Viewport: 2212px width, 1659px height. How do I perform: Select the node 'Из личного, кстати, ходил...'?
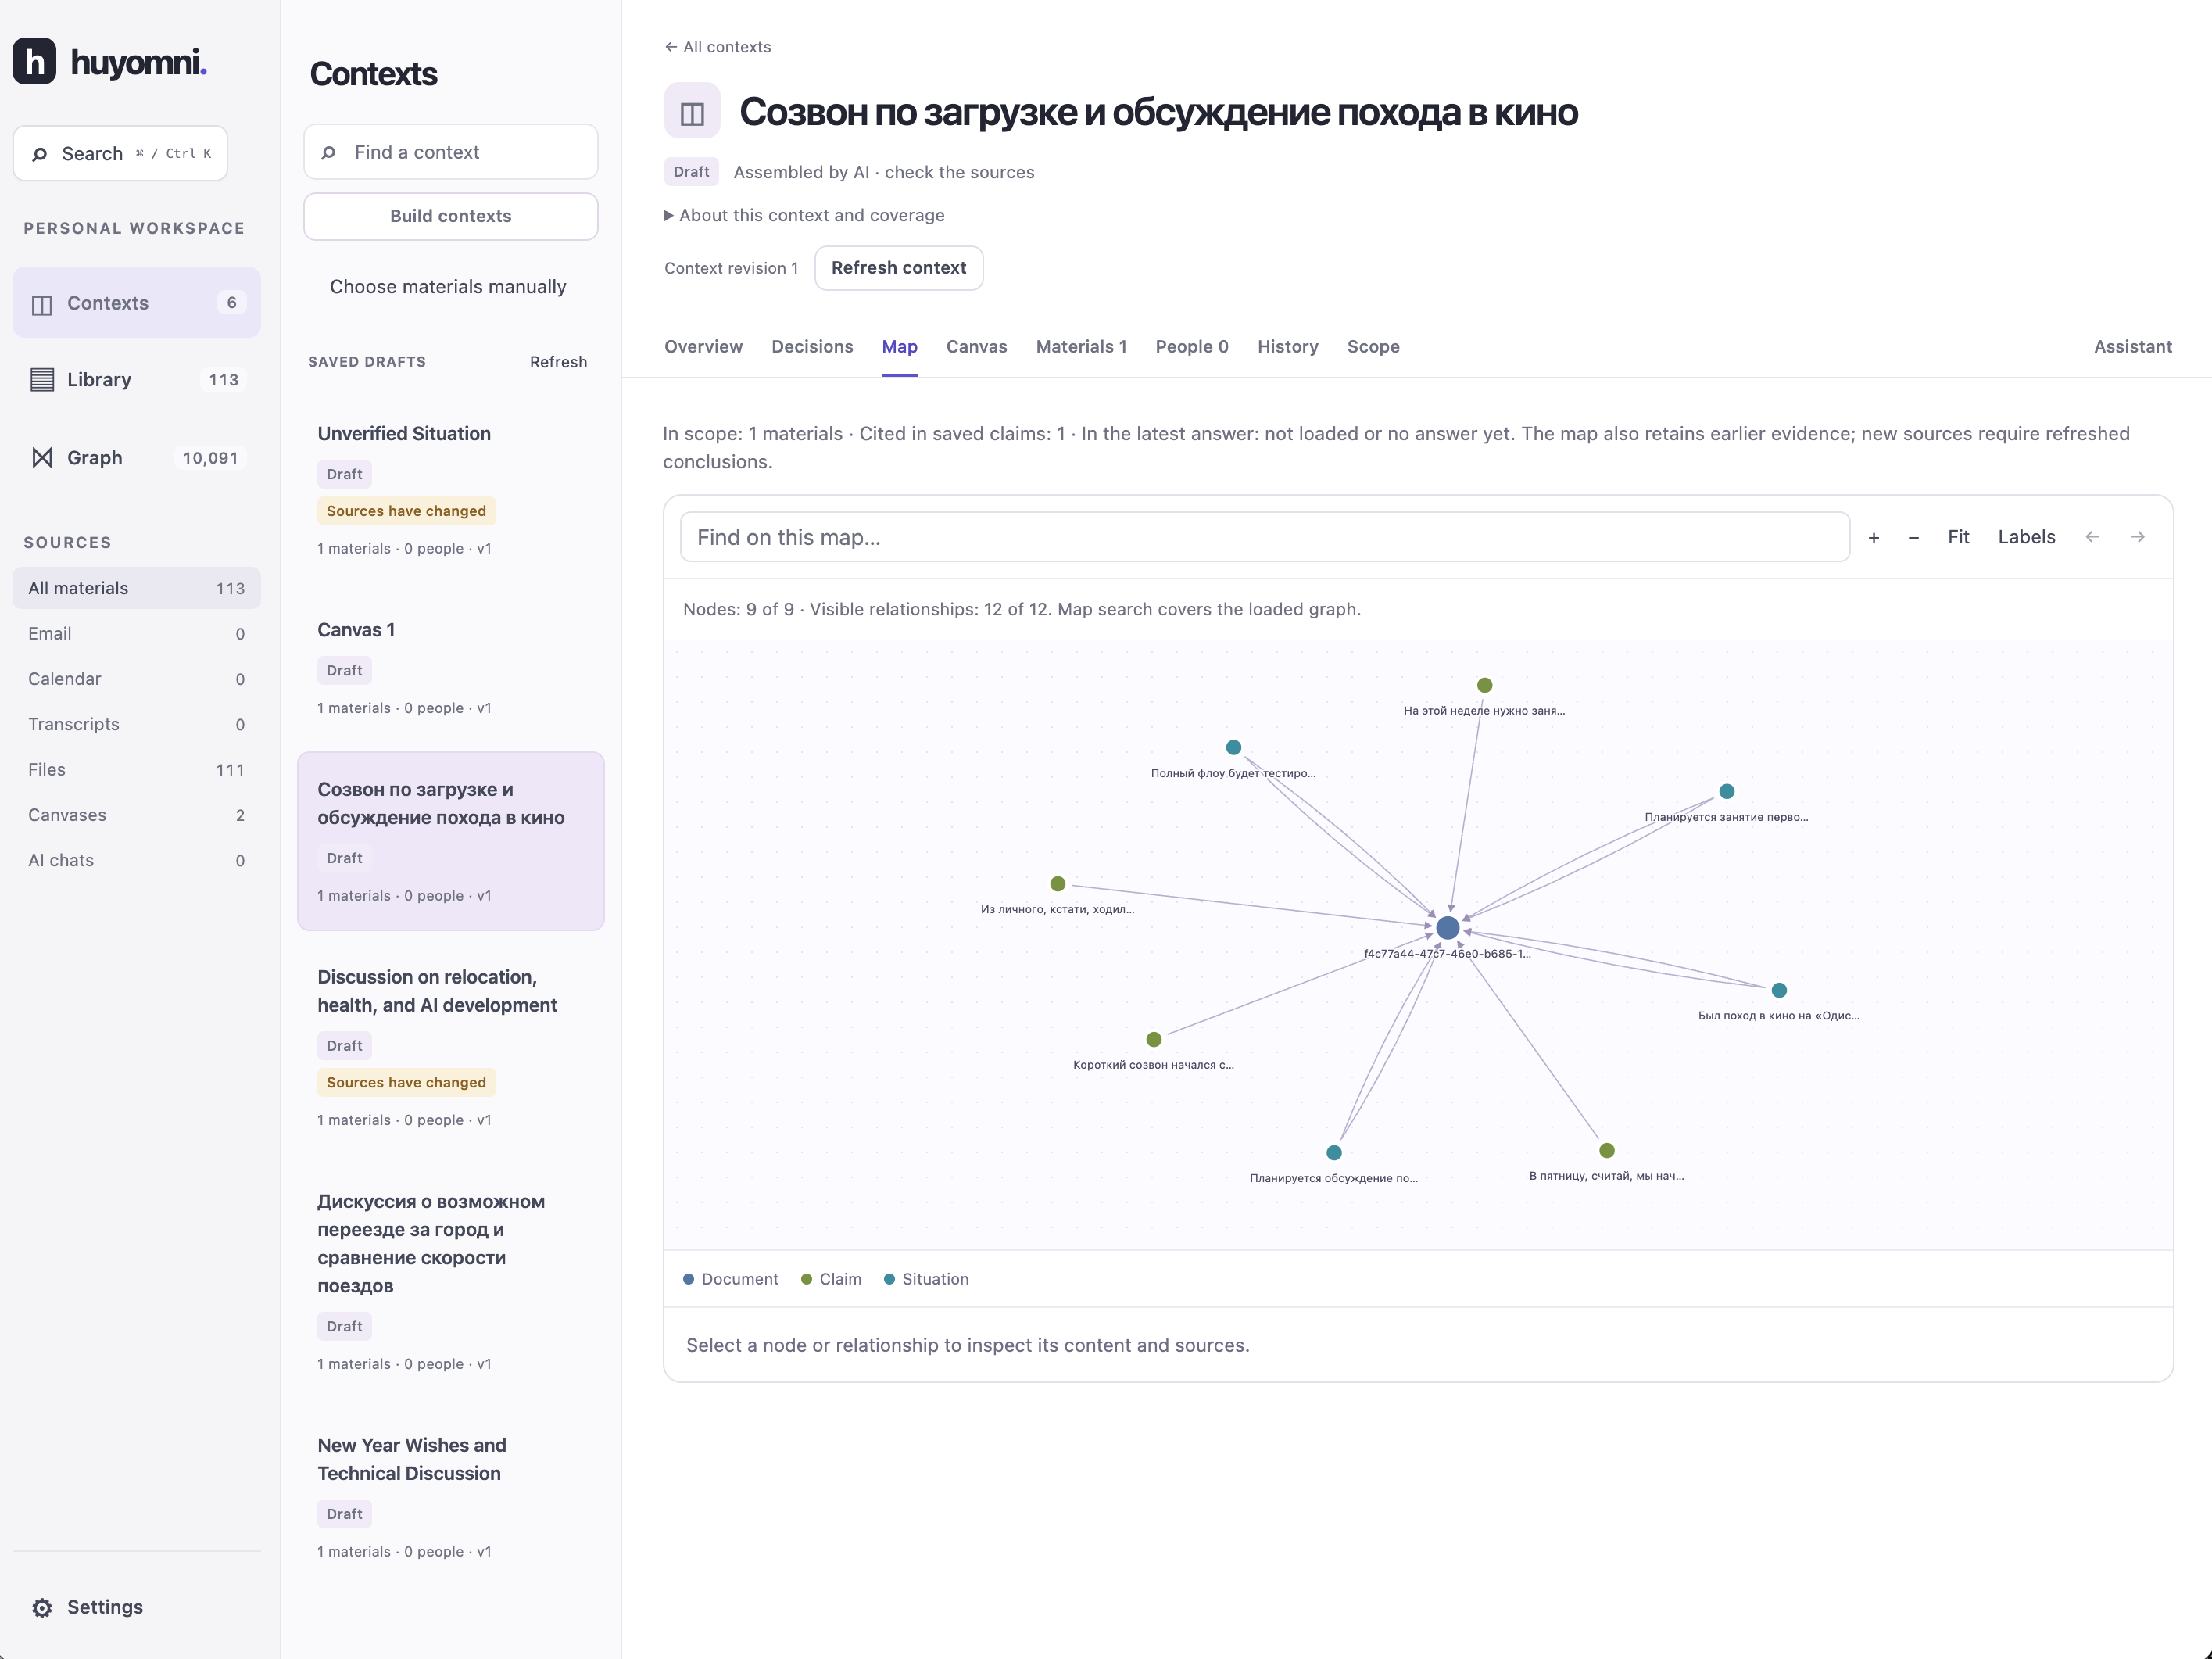(x=1057, y=884)
